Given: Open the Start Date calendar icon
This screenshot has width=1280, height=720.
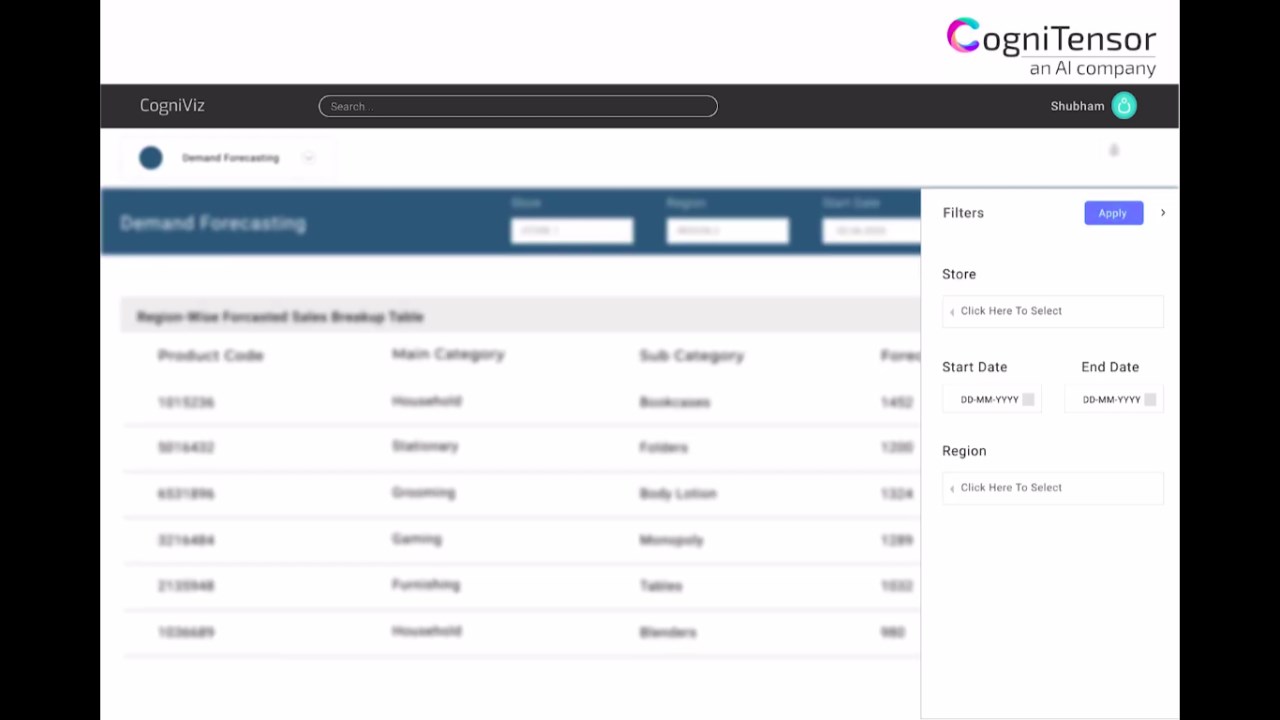Looking at the screenshot, I should click(1028, 399).
